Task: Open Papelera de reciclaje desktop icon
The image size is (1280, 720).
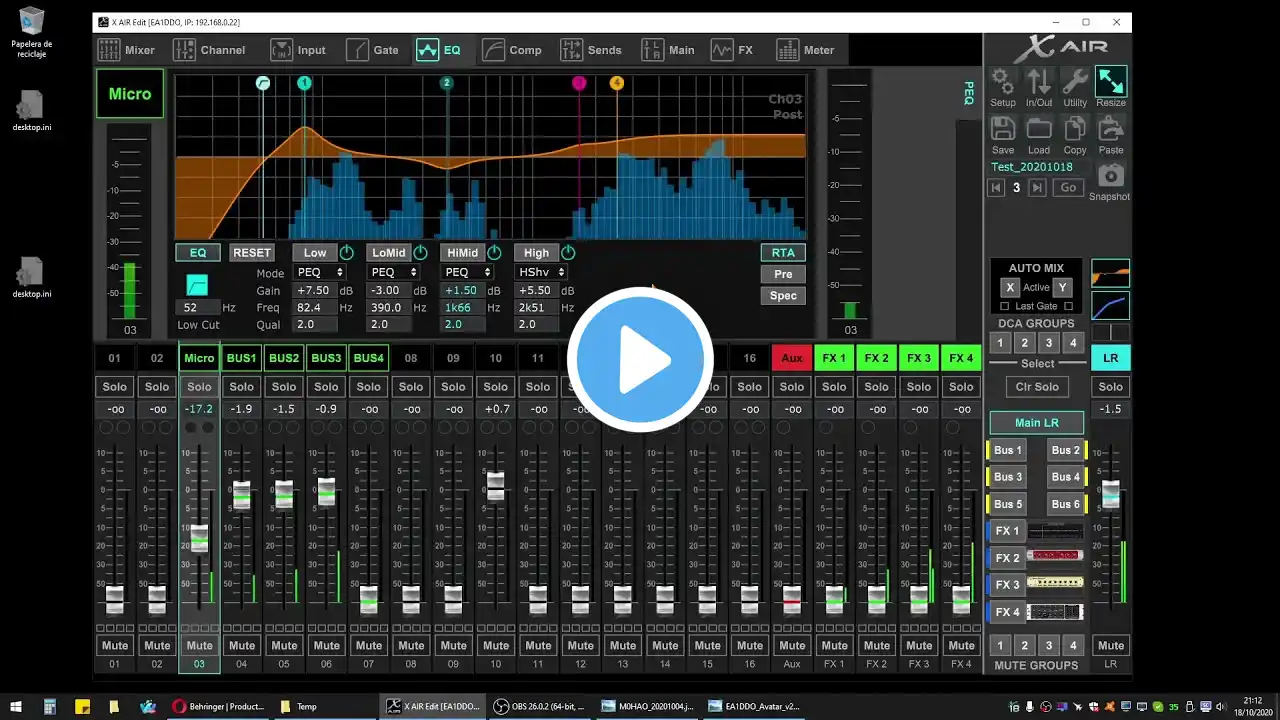Action: tap(32, 32)
